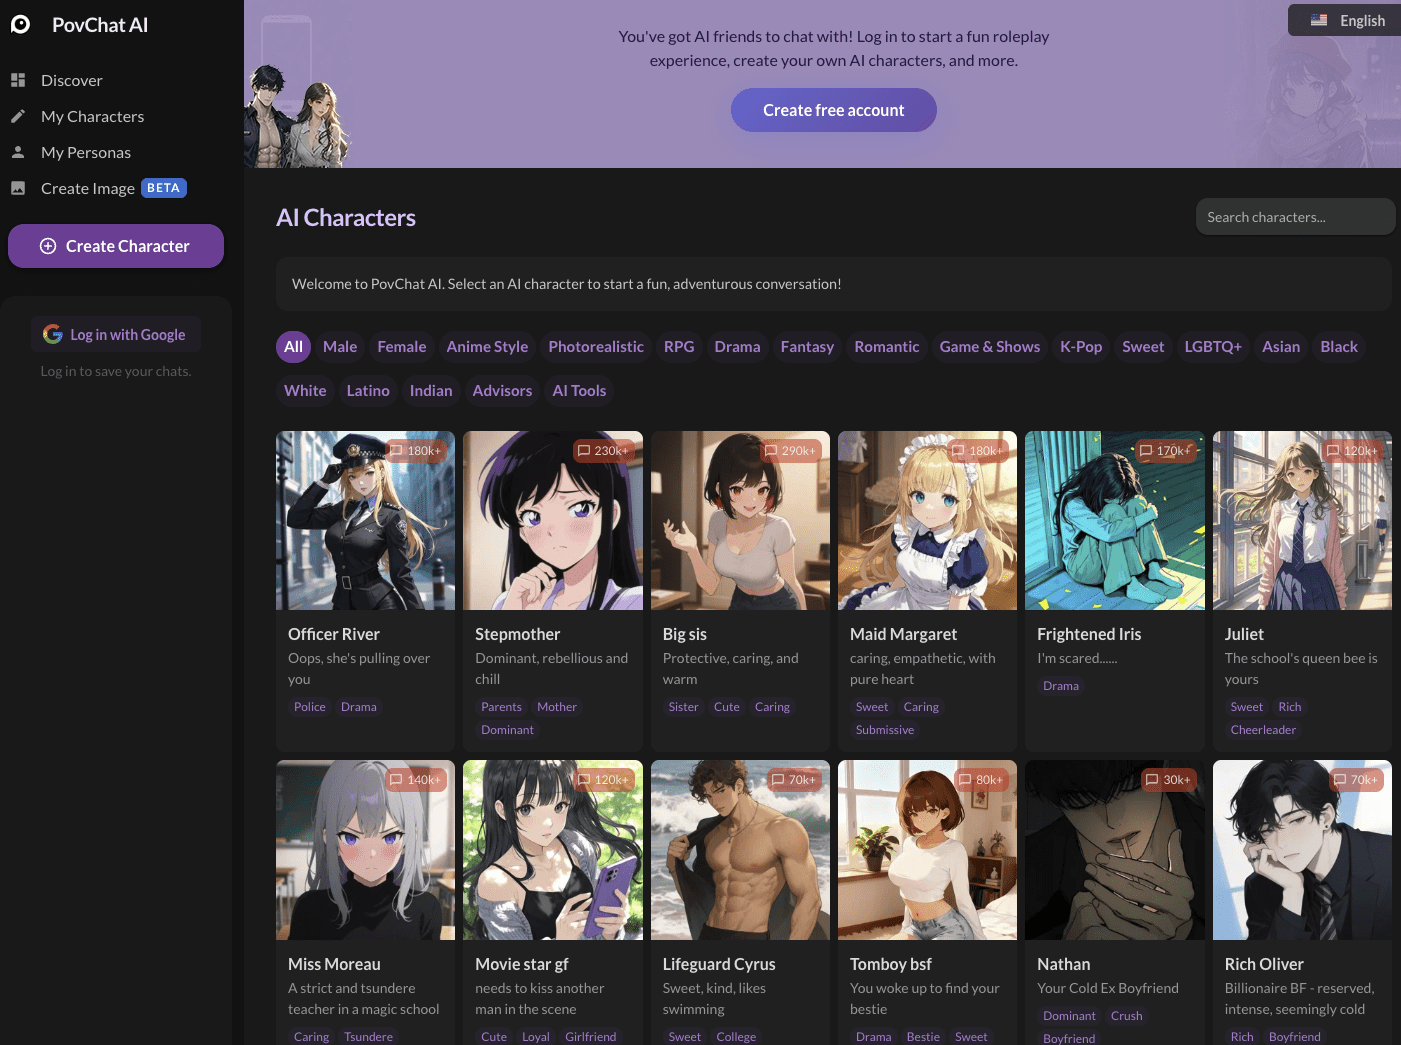Screen dimensions: 1401x1045
Task: Open My Personas page
Action: tap(86, 152)
